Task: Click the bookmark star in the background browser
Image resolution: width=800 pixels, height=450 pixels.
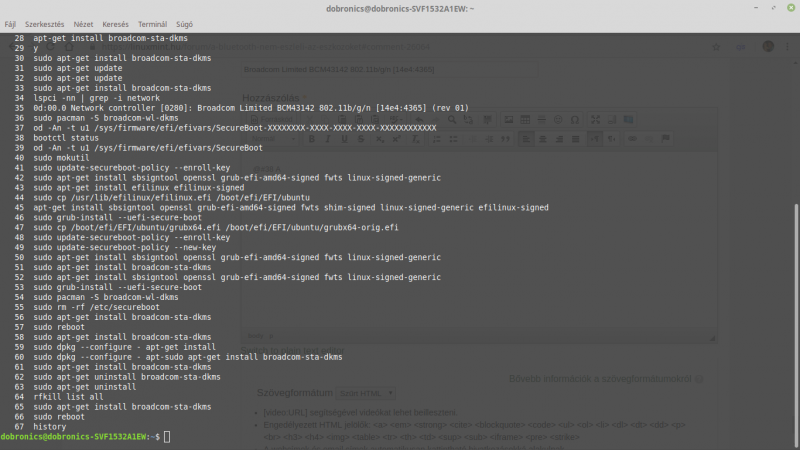Action: [716, 47]
